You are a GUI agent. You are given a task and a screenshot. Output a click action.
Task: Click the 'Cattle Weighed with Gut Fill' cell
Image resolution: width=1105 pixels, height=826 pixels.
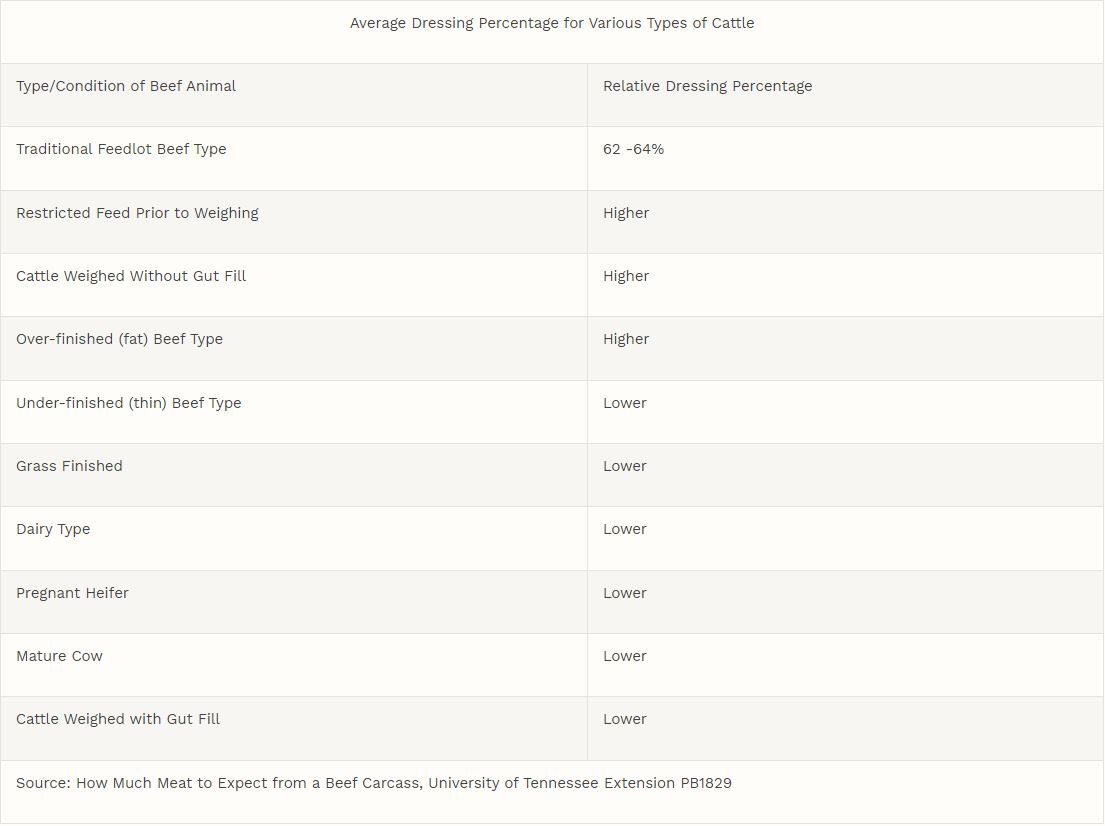coord(118,719)
